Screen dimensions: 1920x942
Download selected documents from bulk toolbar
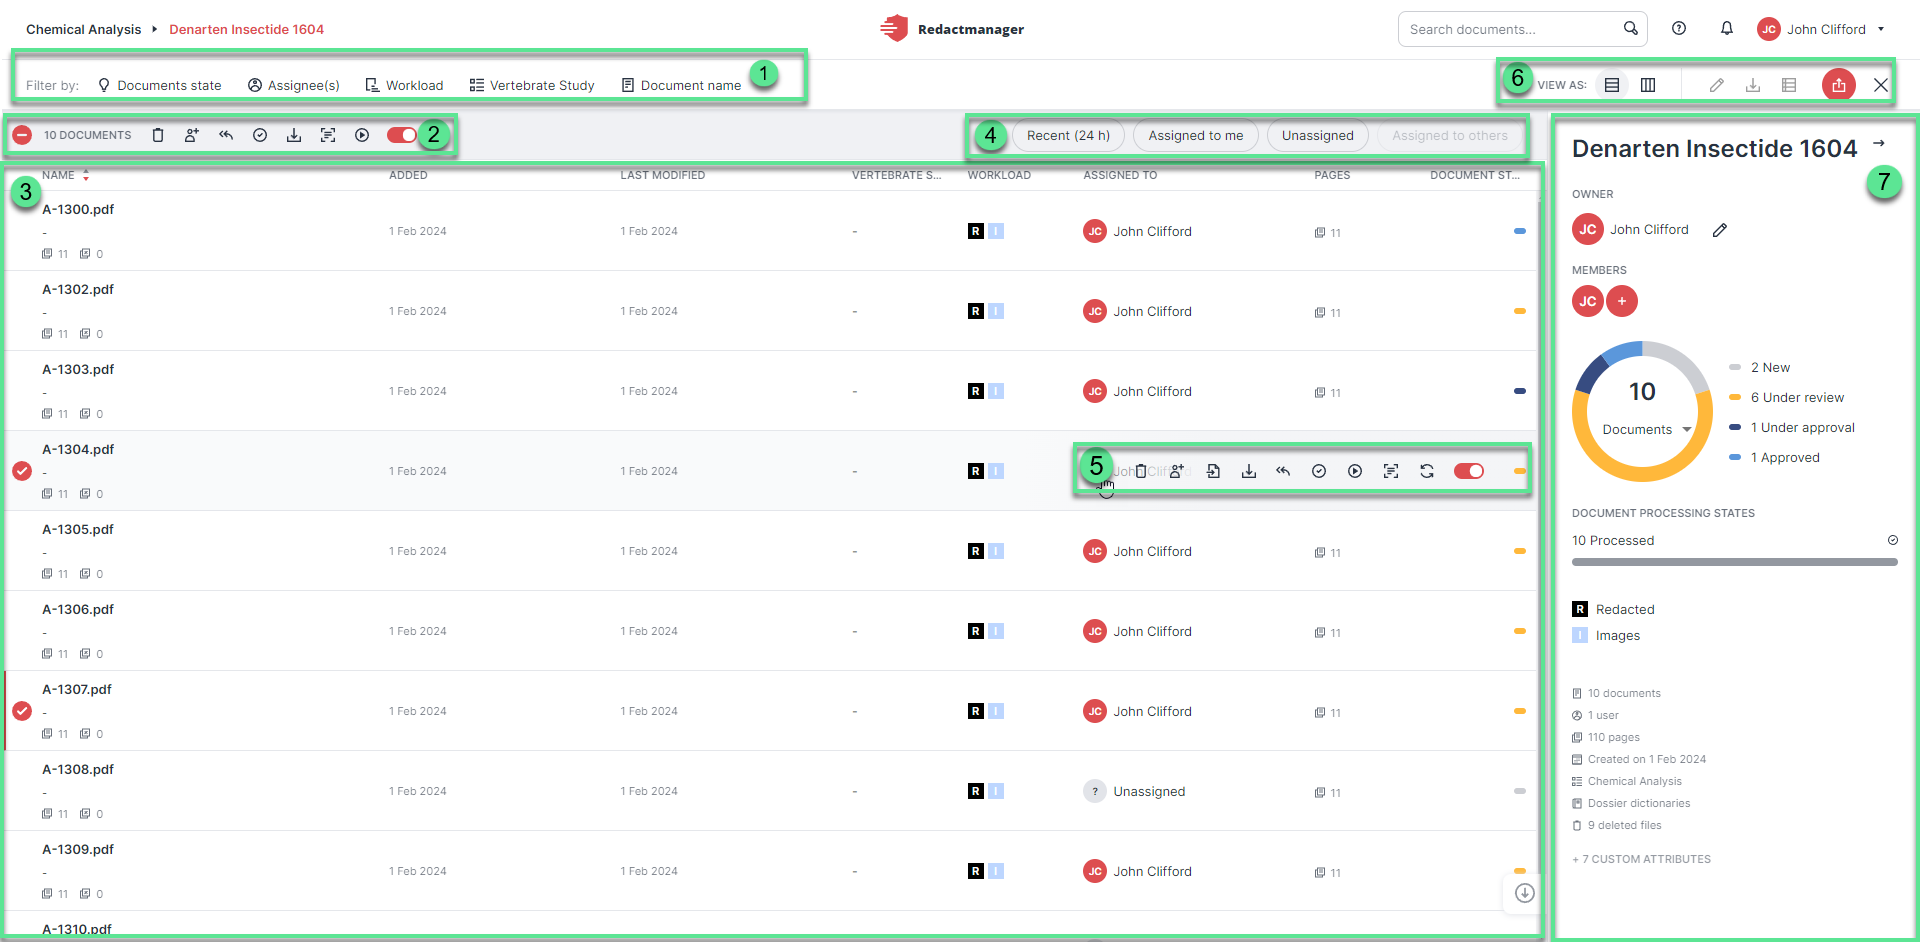(294, 135)
